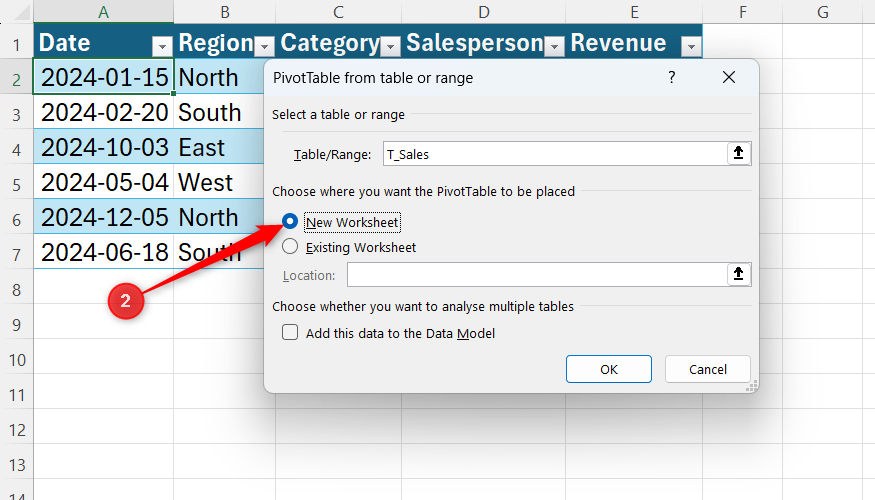Screen dimensions: 875x500
Task: Click the Location input field
Action: [537, 274]
